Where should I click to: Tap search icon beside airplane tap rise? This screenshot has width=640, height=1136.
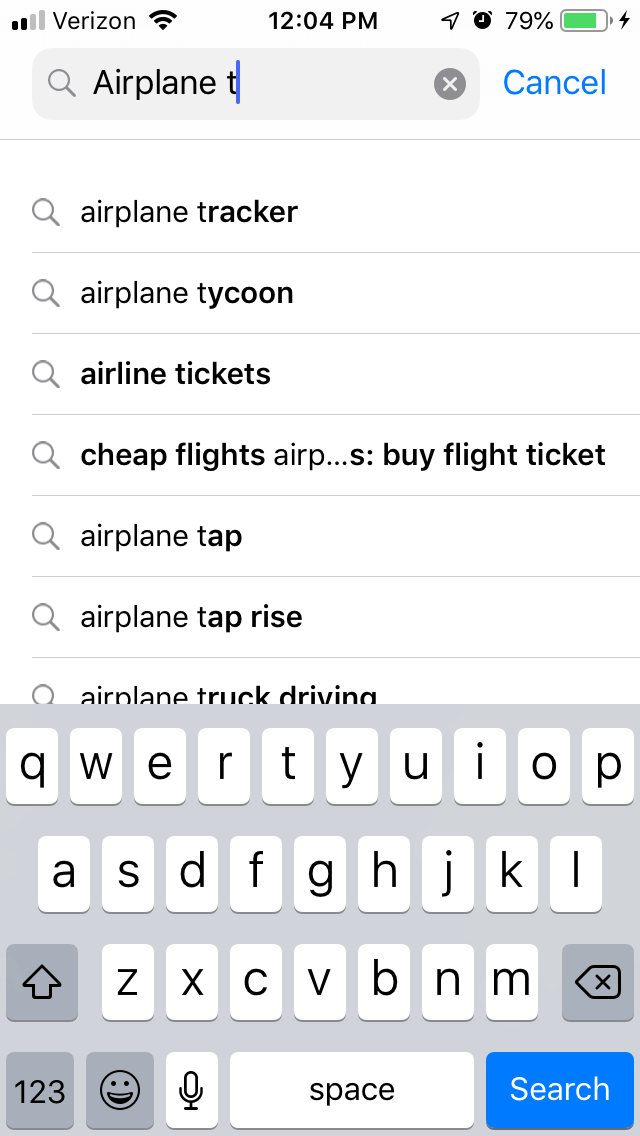coord(46,617)
